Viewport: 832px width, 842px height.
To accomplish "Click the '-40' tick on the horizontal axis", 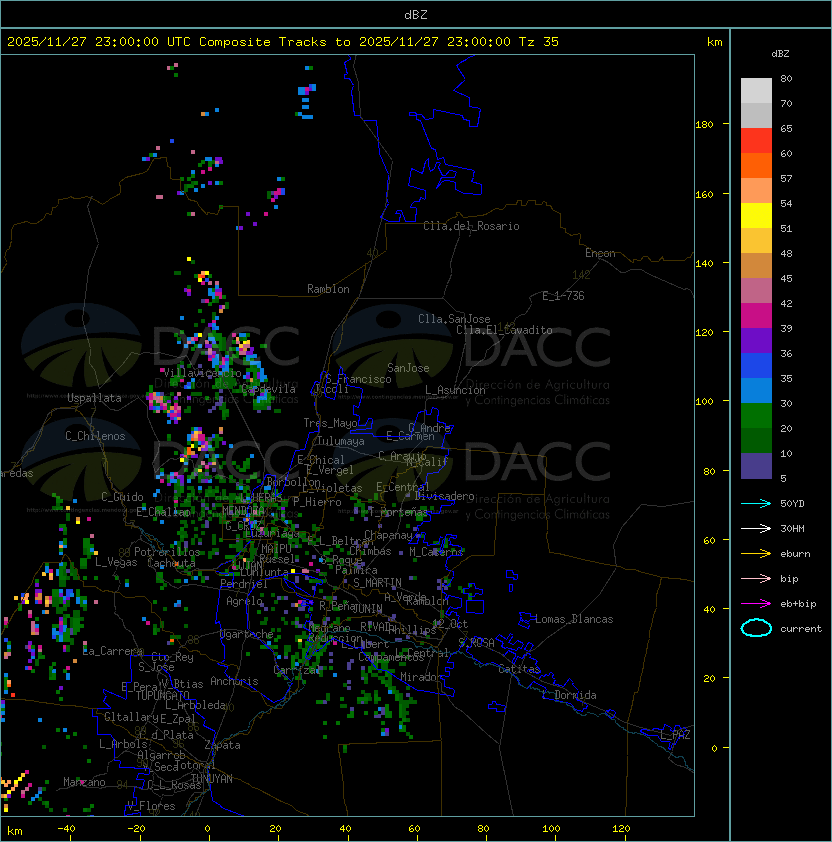I will click(66, 829).
